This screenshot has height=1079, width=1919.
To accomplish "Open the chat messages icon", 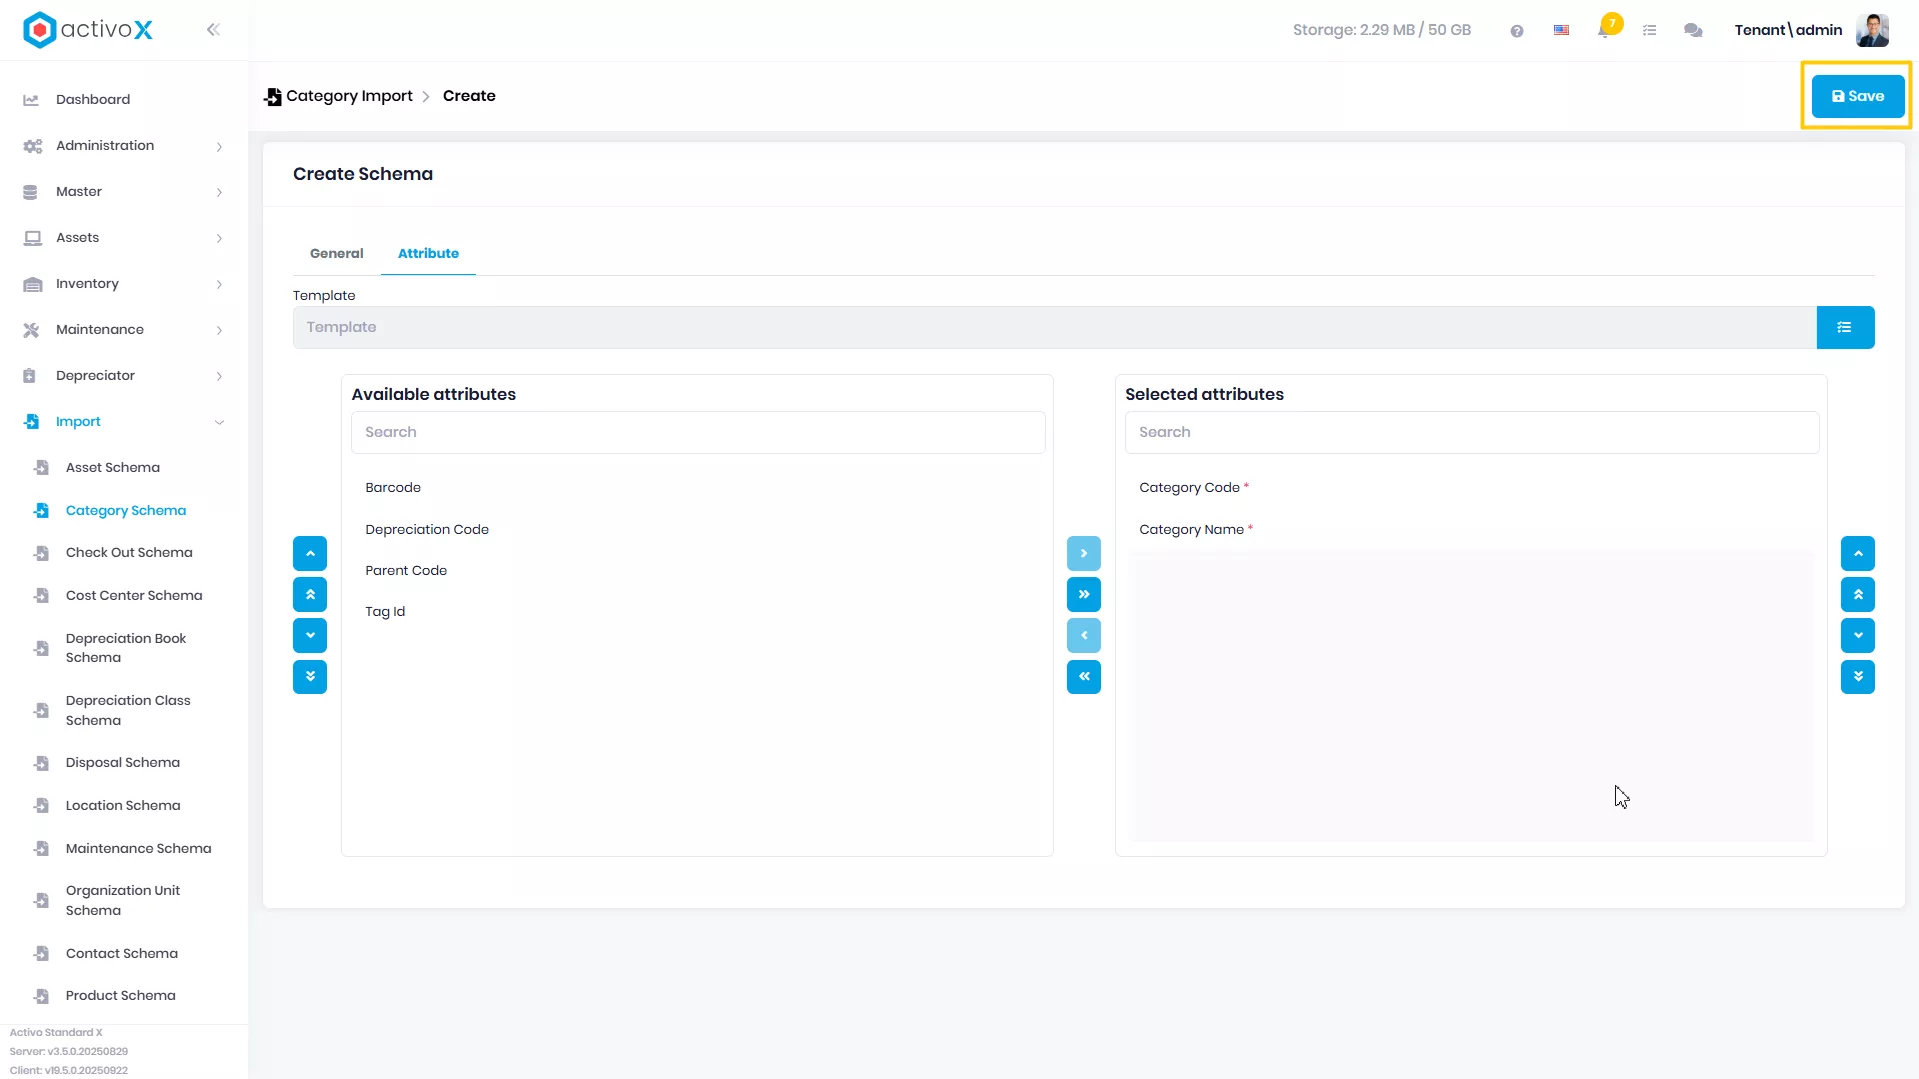I will [x=1693, y=31].
